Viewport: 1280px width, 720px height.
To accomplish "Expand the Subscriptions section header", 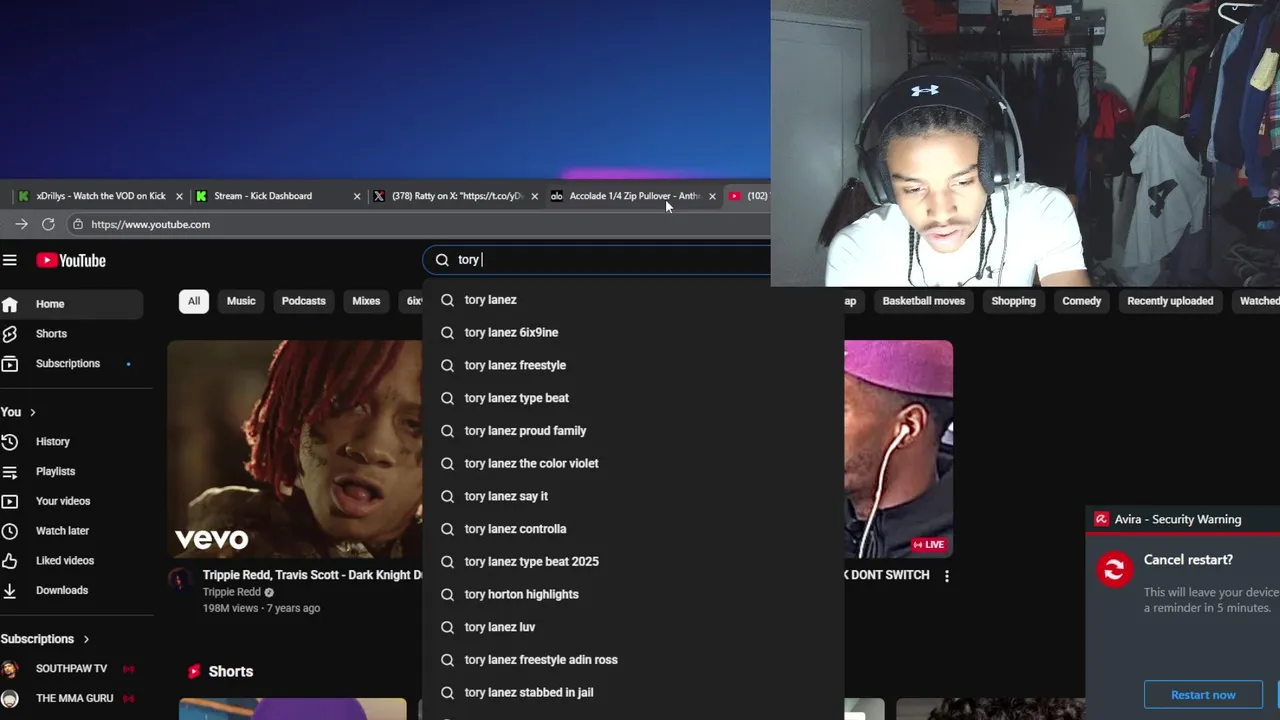I will click(x=45, y=639).
